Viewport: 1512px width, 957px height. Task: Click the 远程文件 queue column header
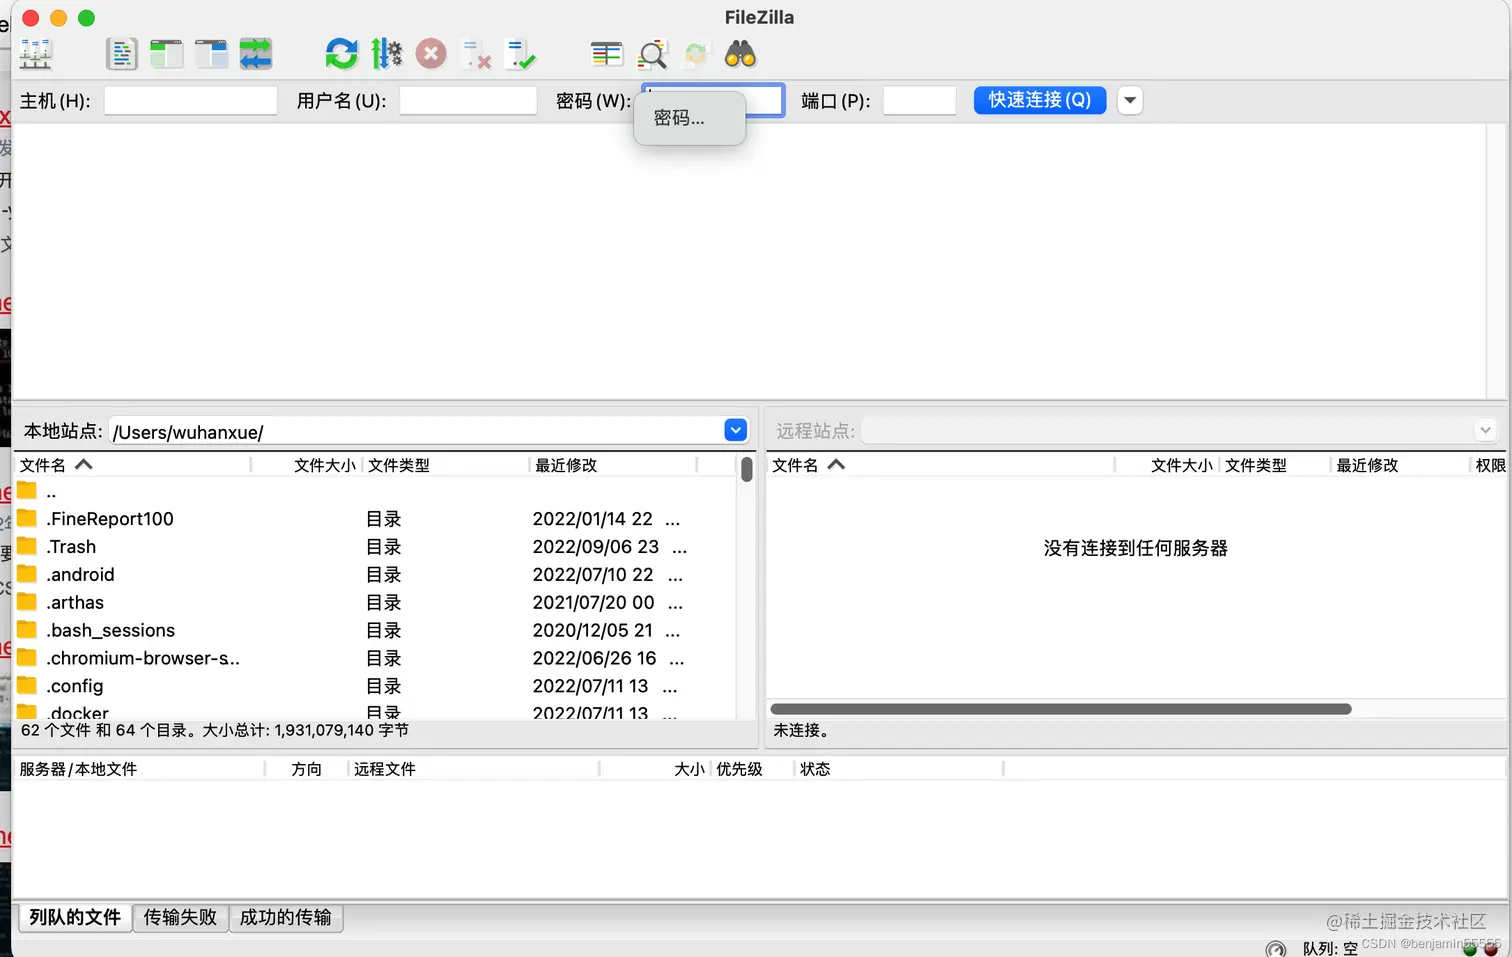(x=474, y=769)
